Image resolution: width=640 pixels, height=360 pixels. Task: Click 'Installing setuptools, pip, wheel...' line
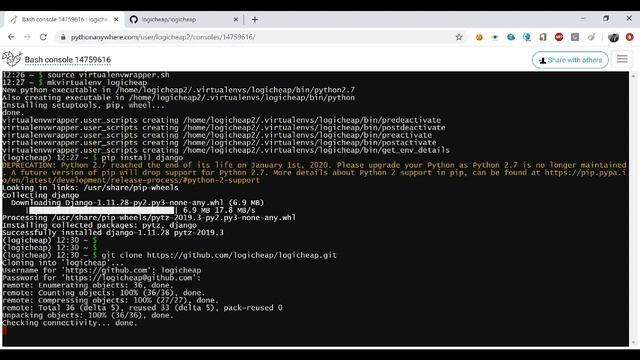[83, 105]
